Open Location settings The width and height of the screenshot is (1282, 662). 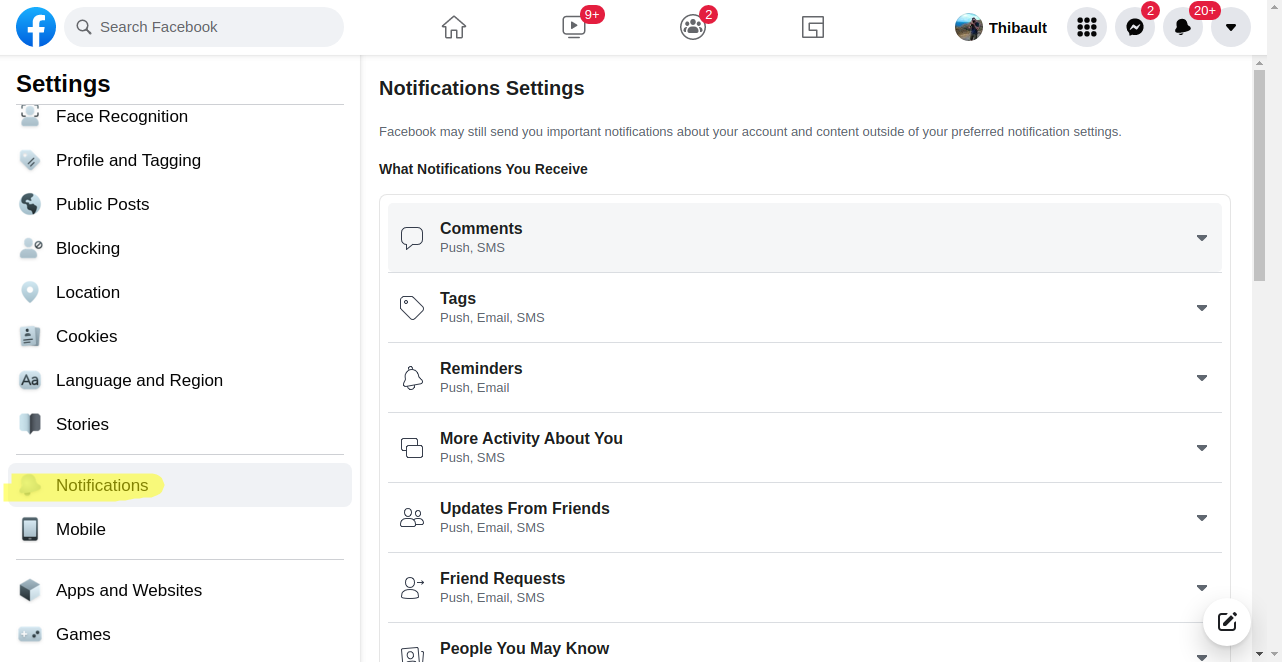pyautogui.click(x=180, y=292)
